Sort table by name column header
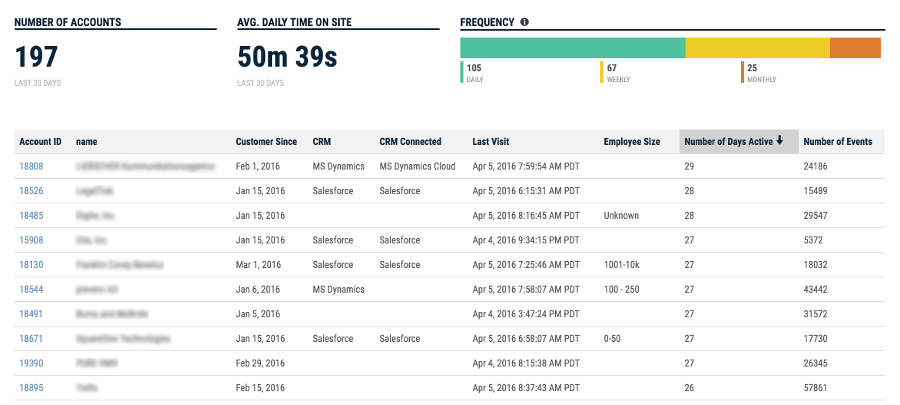Viewport: 900px width, 405px height. tap(86, 142)
